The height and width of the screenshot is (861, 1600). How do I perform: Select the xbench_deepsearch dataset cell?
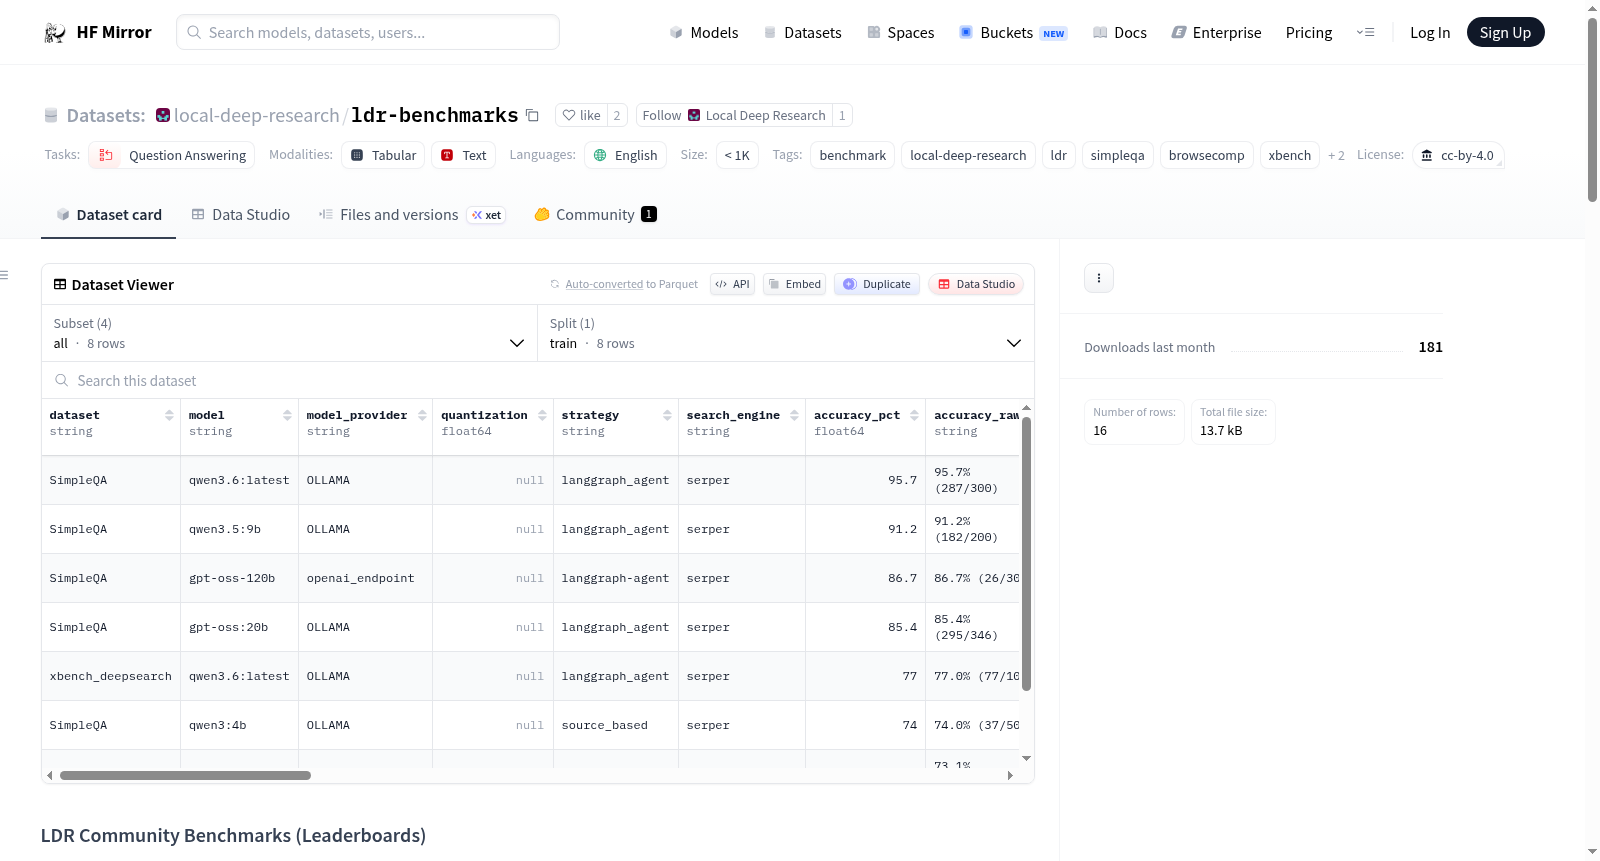tap(111, 676)
